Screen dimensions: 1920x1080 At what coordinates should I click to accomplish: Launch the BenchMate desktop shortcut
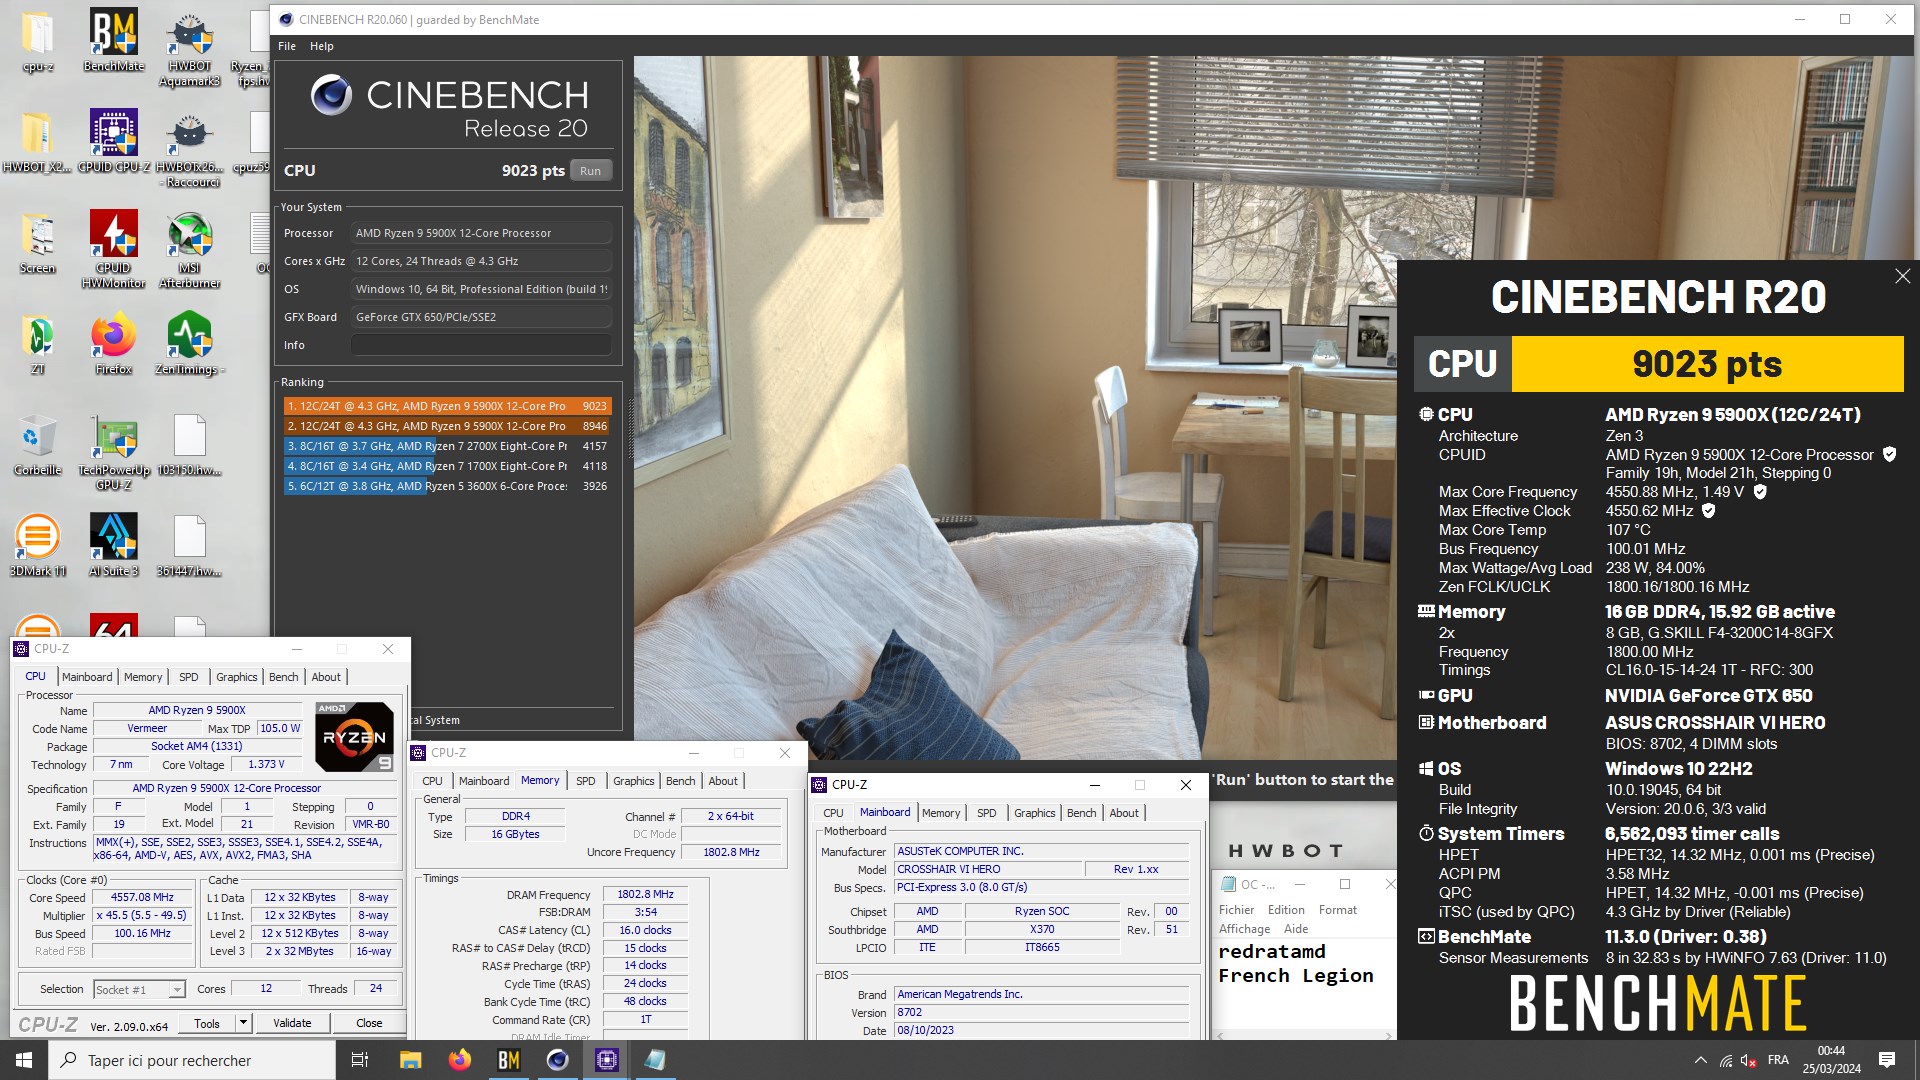[x=113, y=40]
